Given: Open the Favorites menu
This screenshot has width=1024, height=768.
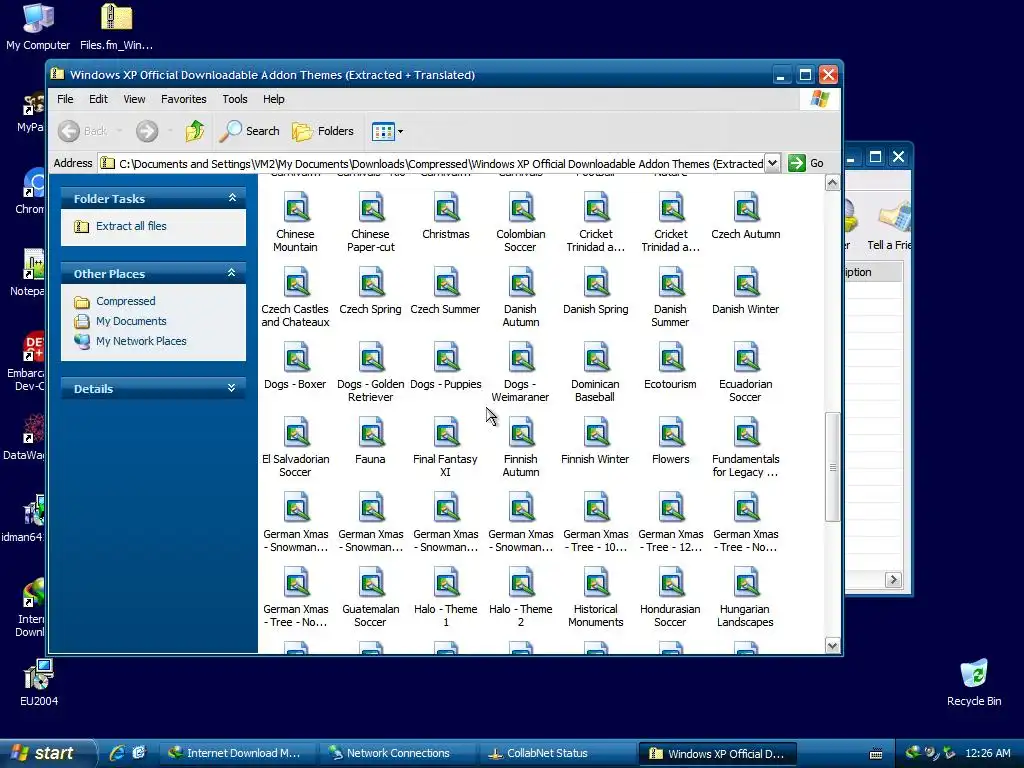Looking at the screenshot, I should (x=184, y=99).
